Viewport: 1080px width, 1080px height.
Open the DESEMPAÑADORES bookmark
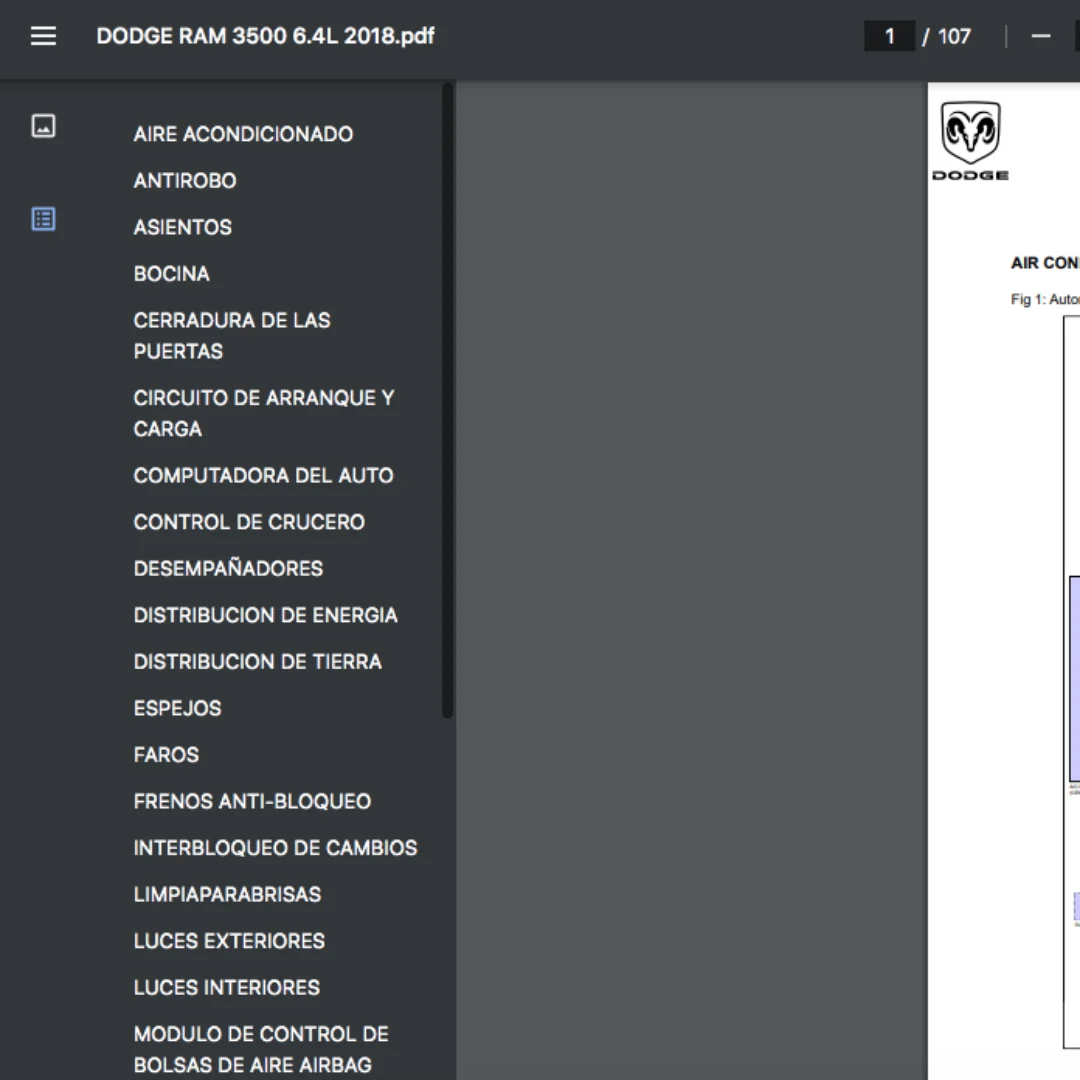228,568
